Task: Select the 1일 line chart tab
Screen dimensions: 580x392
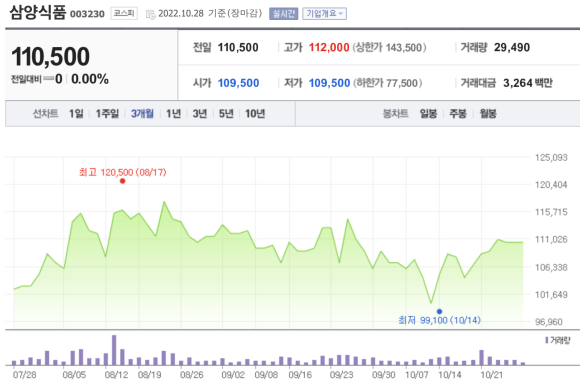Action: tap(76, 114)
